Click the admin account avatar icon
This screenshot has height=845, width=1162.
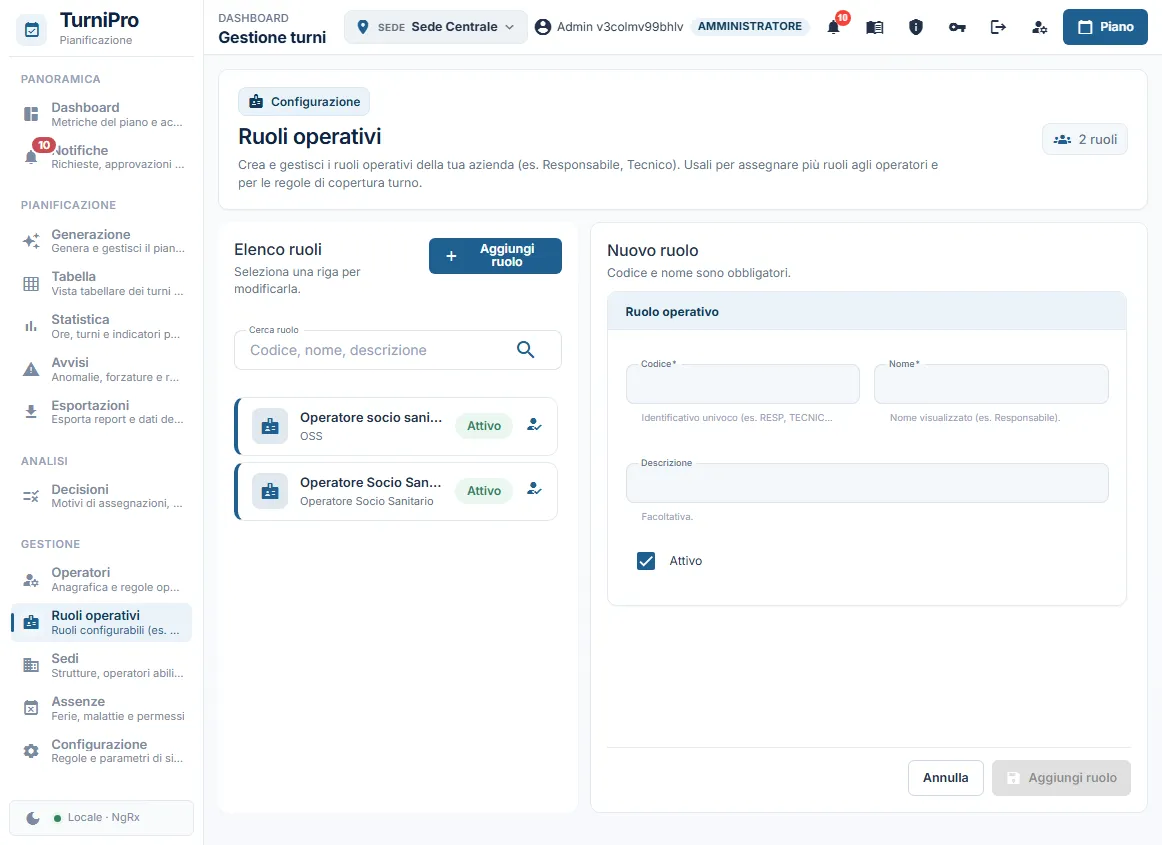point(543,27)
